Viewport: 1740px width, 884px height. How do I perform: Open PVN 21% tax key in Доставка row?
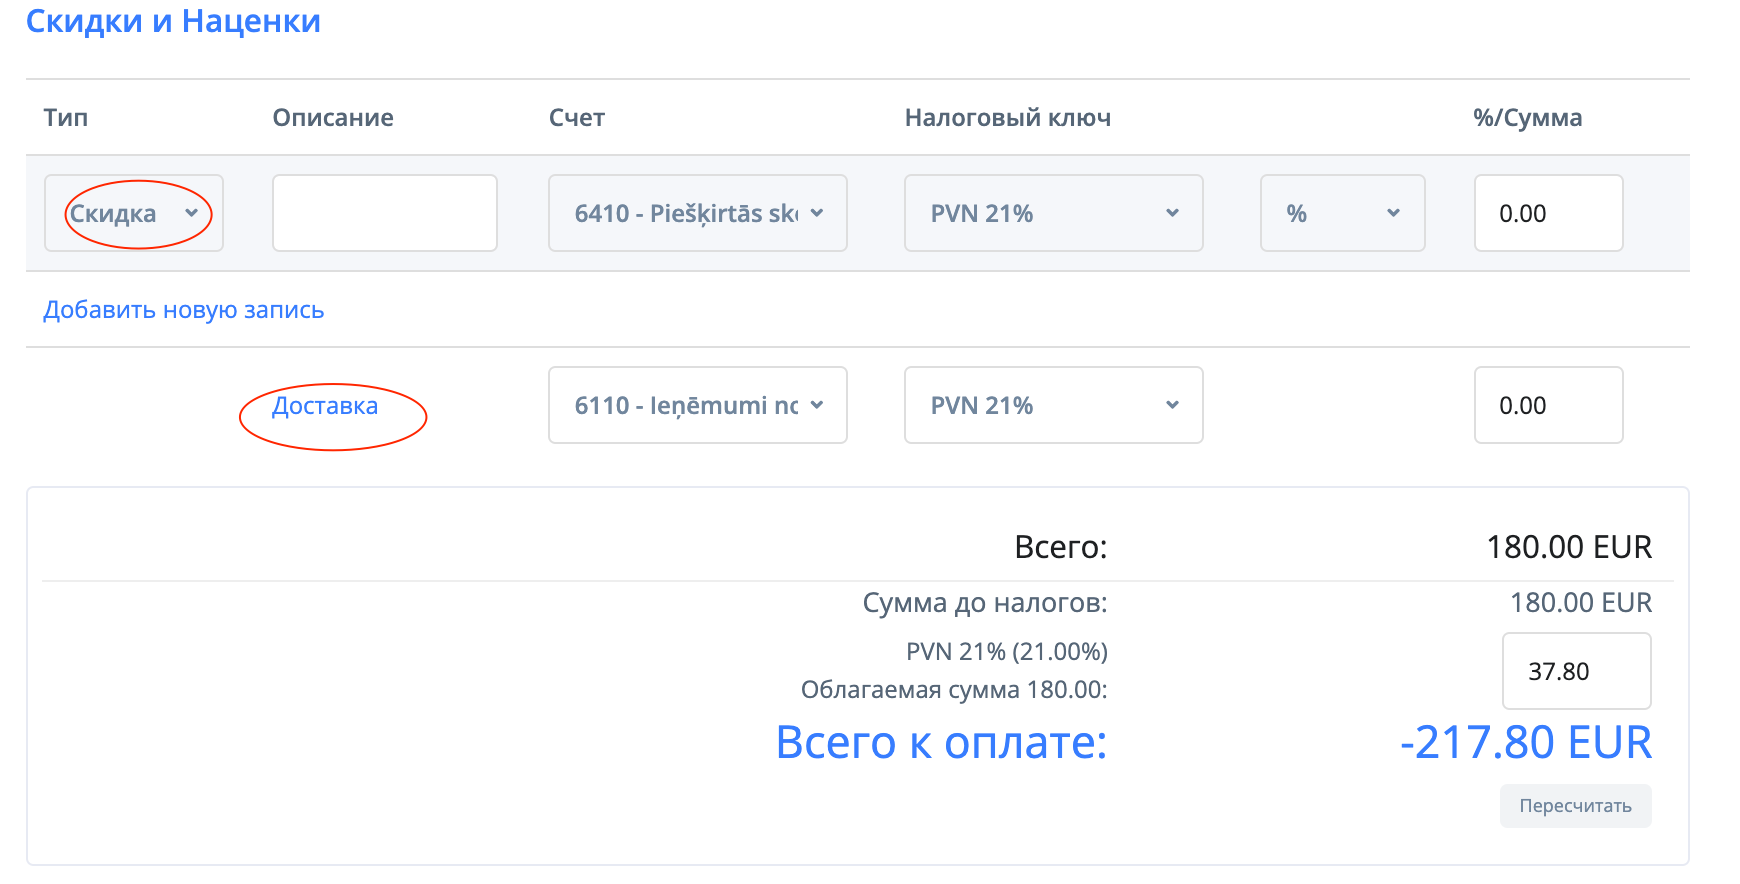point(1053,405)
